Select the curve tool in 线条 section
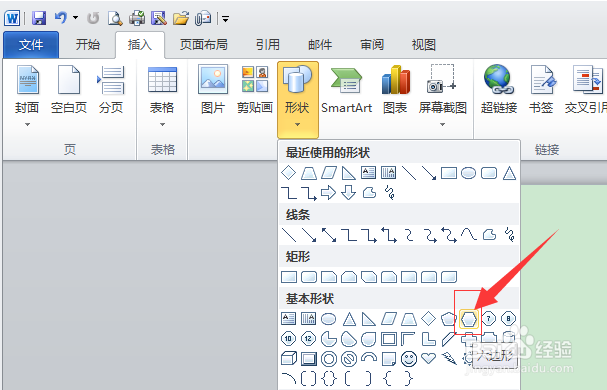The width and height of the screenshot is (607, 390). [469, 235]
